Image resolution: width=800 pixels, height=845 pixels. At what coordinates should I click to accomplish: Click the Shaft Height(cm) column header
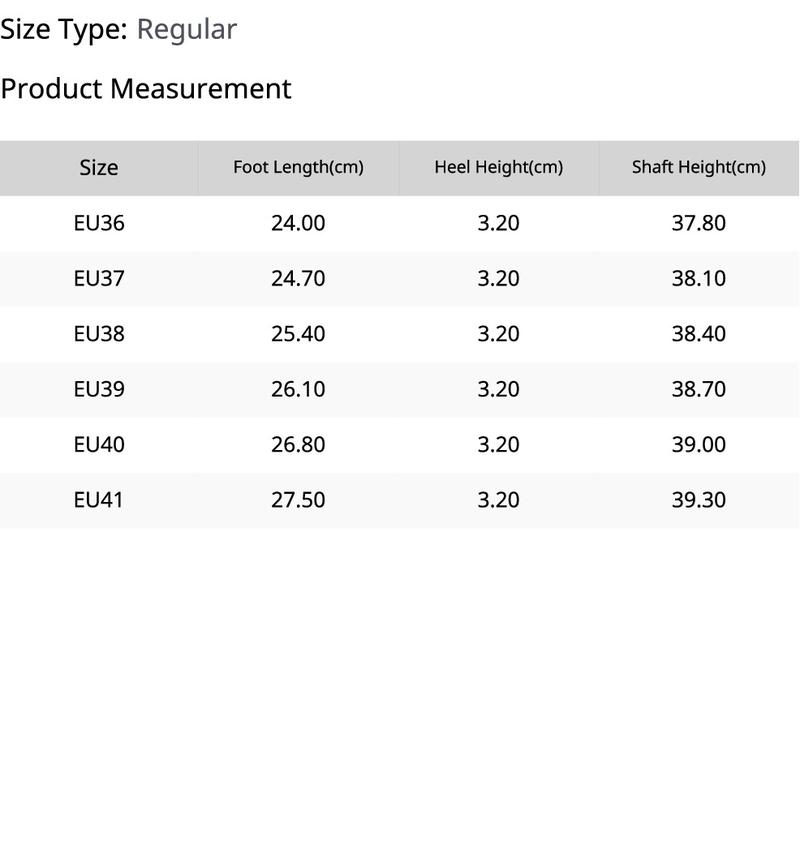(x=698, y=168)
